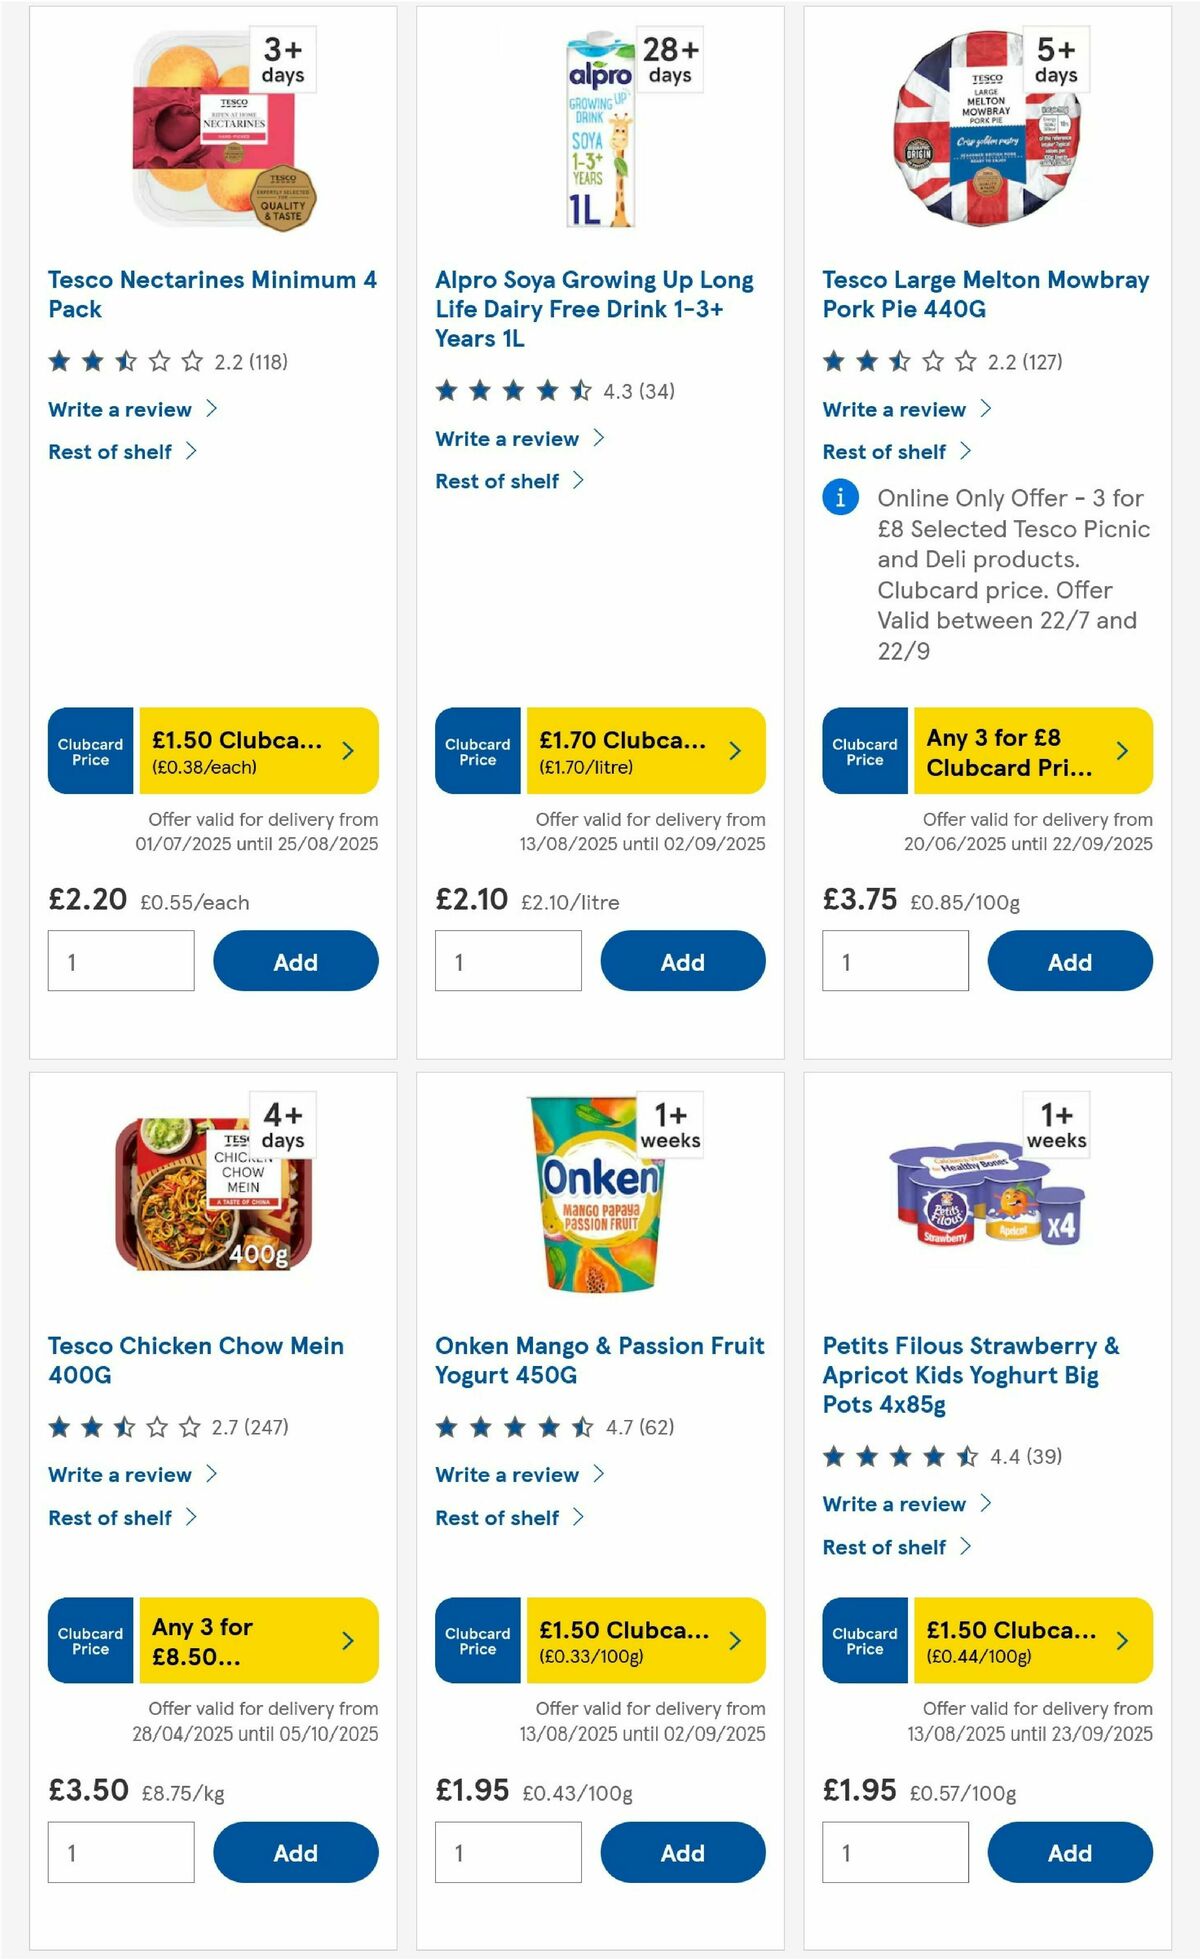The image size is (1200, 1959).
Task: Click Clubcard Price badge on Petits Filous offer
Action: 864,1640
